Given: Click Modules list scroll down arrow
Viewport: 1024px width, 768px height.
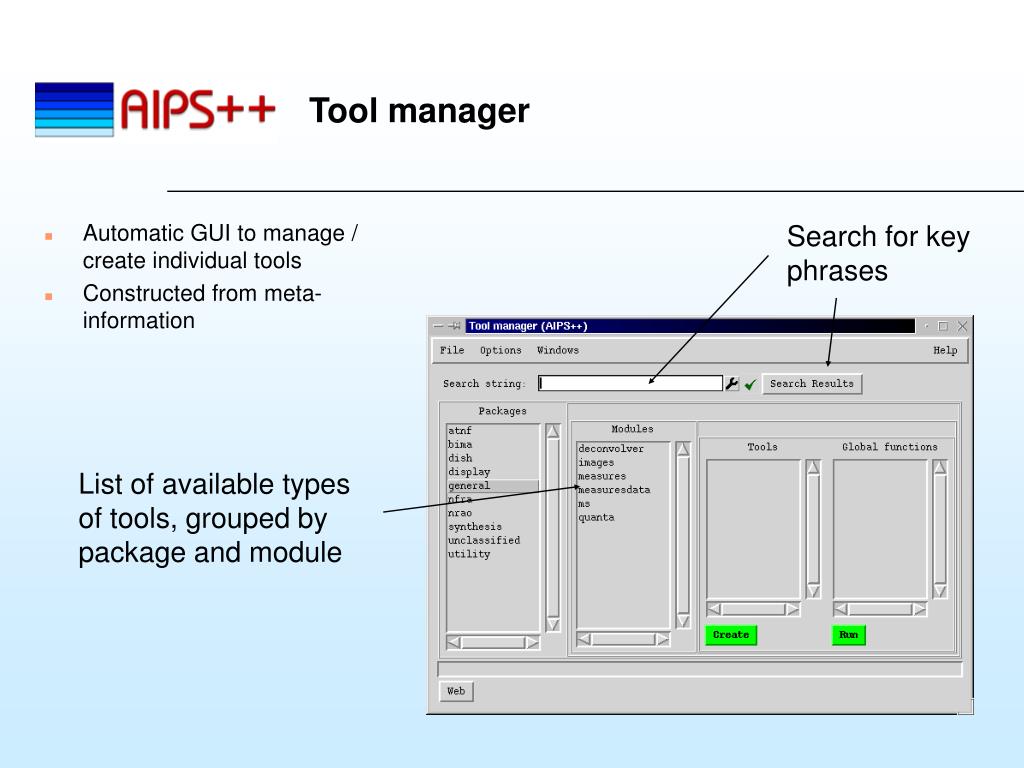Looking at the screenshot, I should tap(683, 620).
